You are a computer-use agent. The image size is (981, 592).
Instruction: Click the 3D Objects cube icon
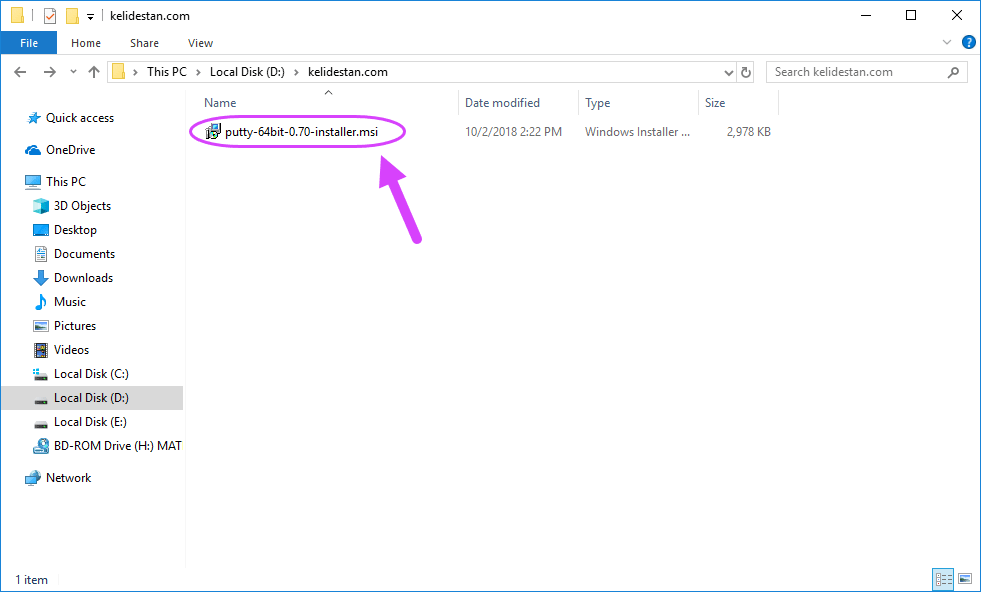click(x=41, y=206)
